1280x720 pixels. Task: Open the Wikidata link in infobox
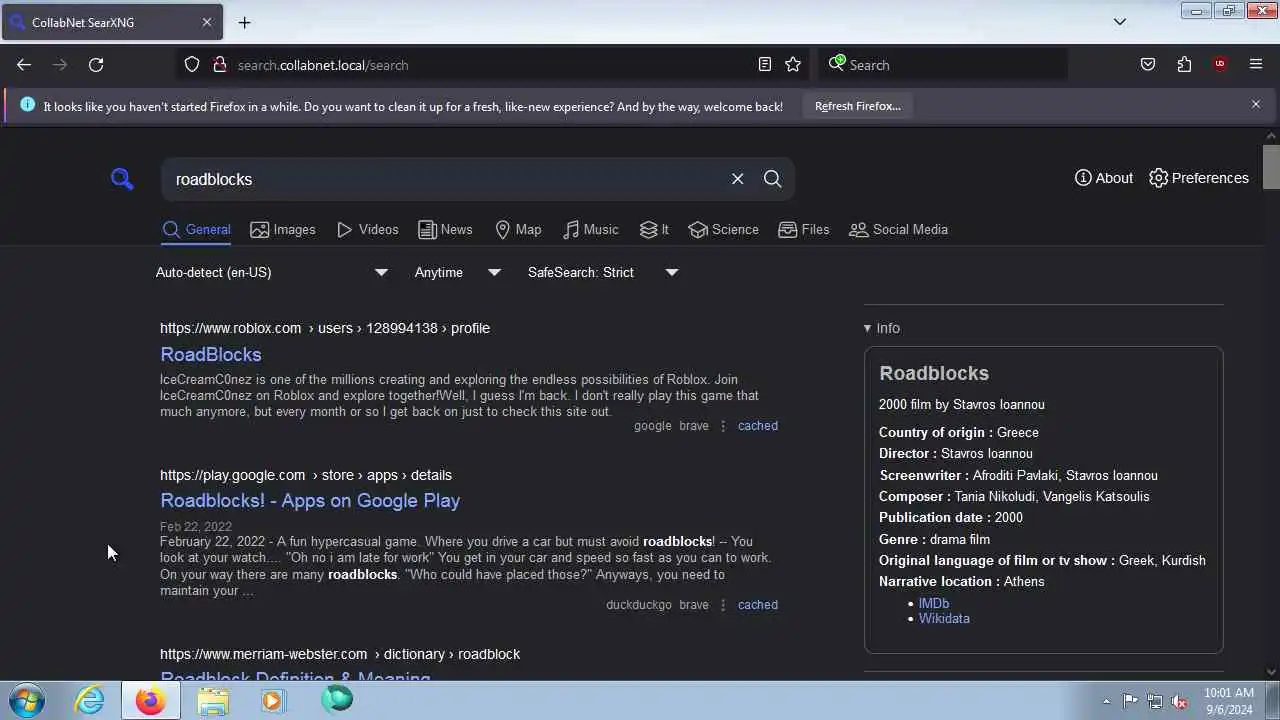944,618
